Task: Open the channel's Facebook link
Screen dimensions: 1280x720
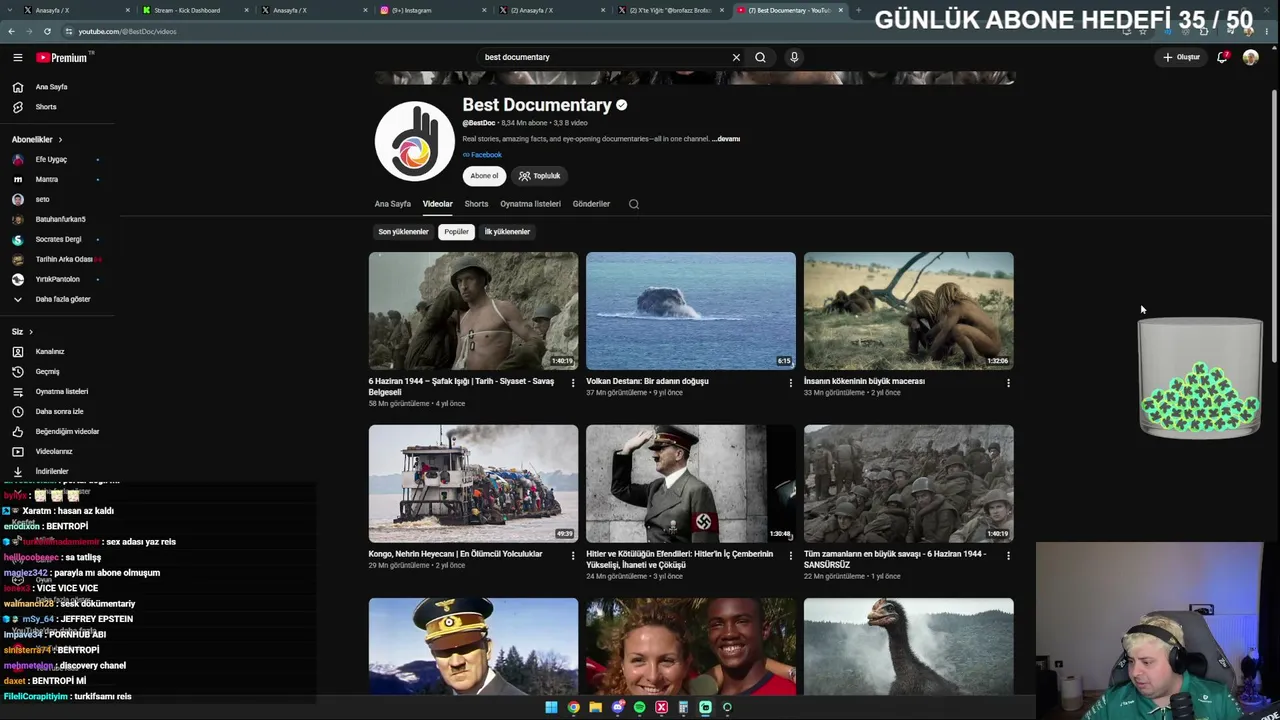Action: click(482, 155)
